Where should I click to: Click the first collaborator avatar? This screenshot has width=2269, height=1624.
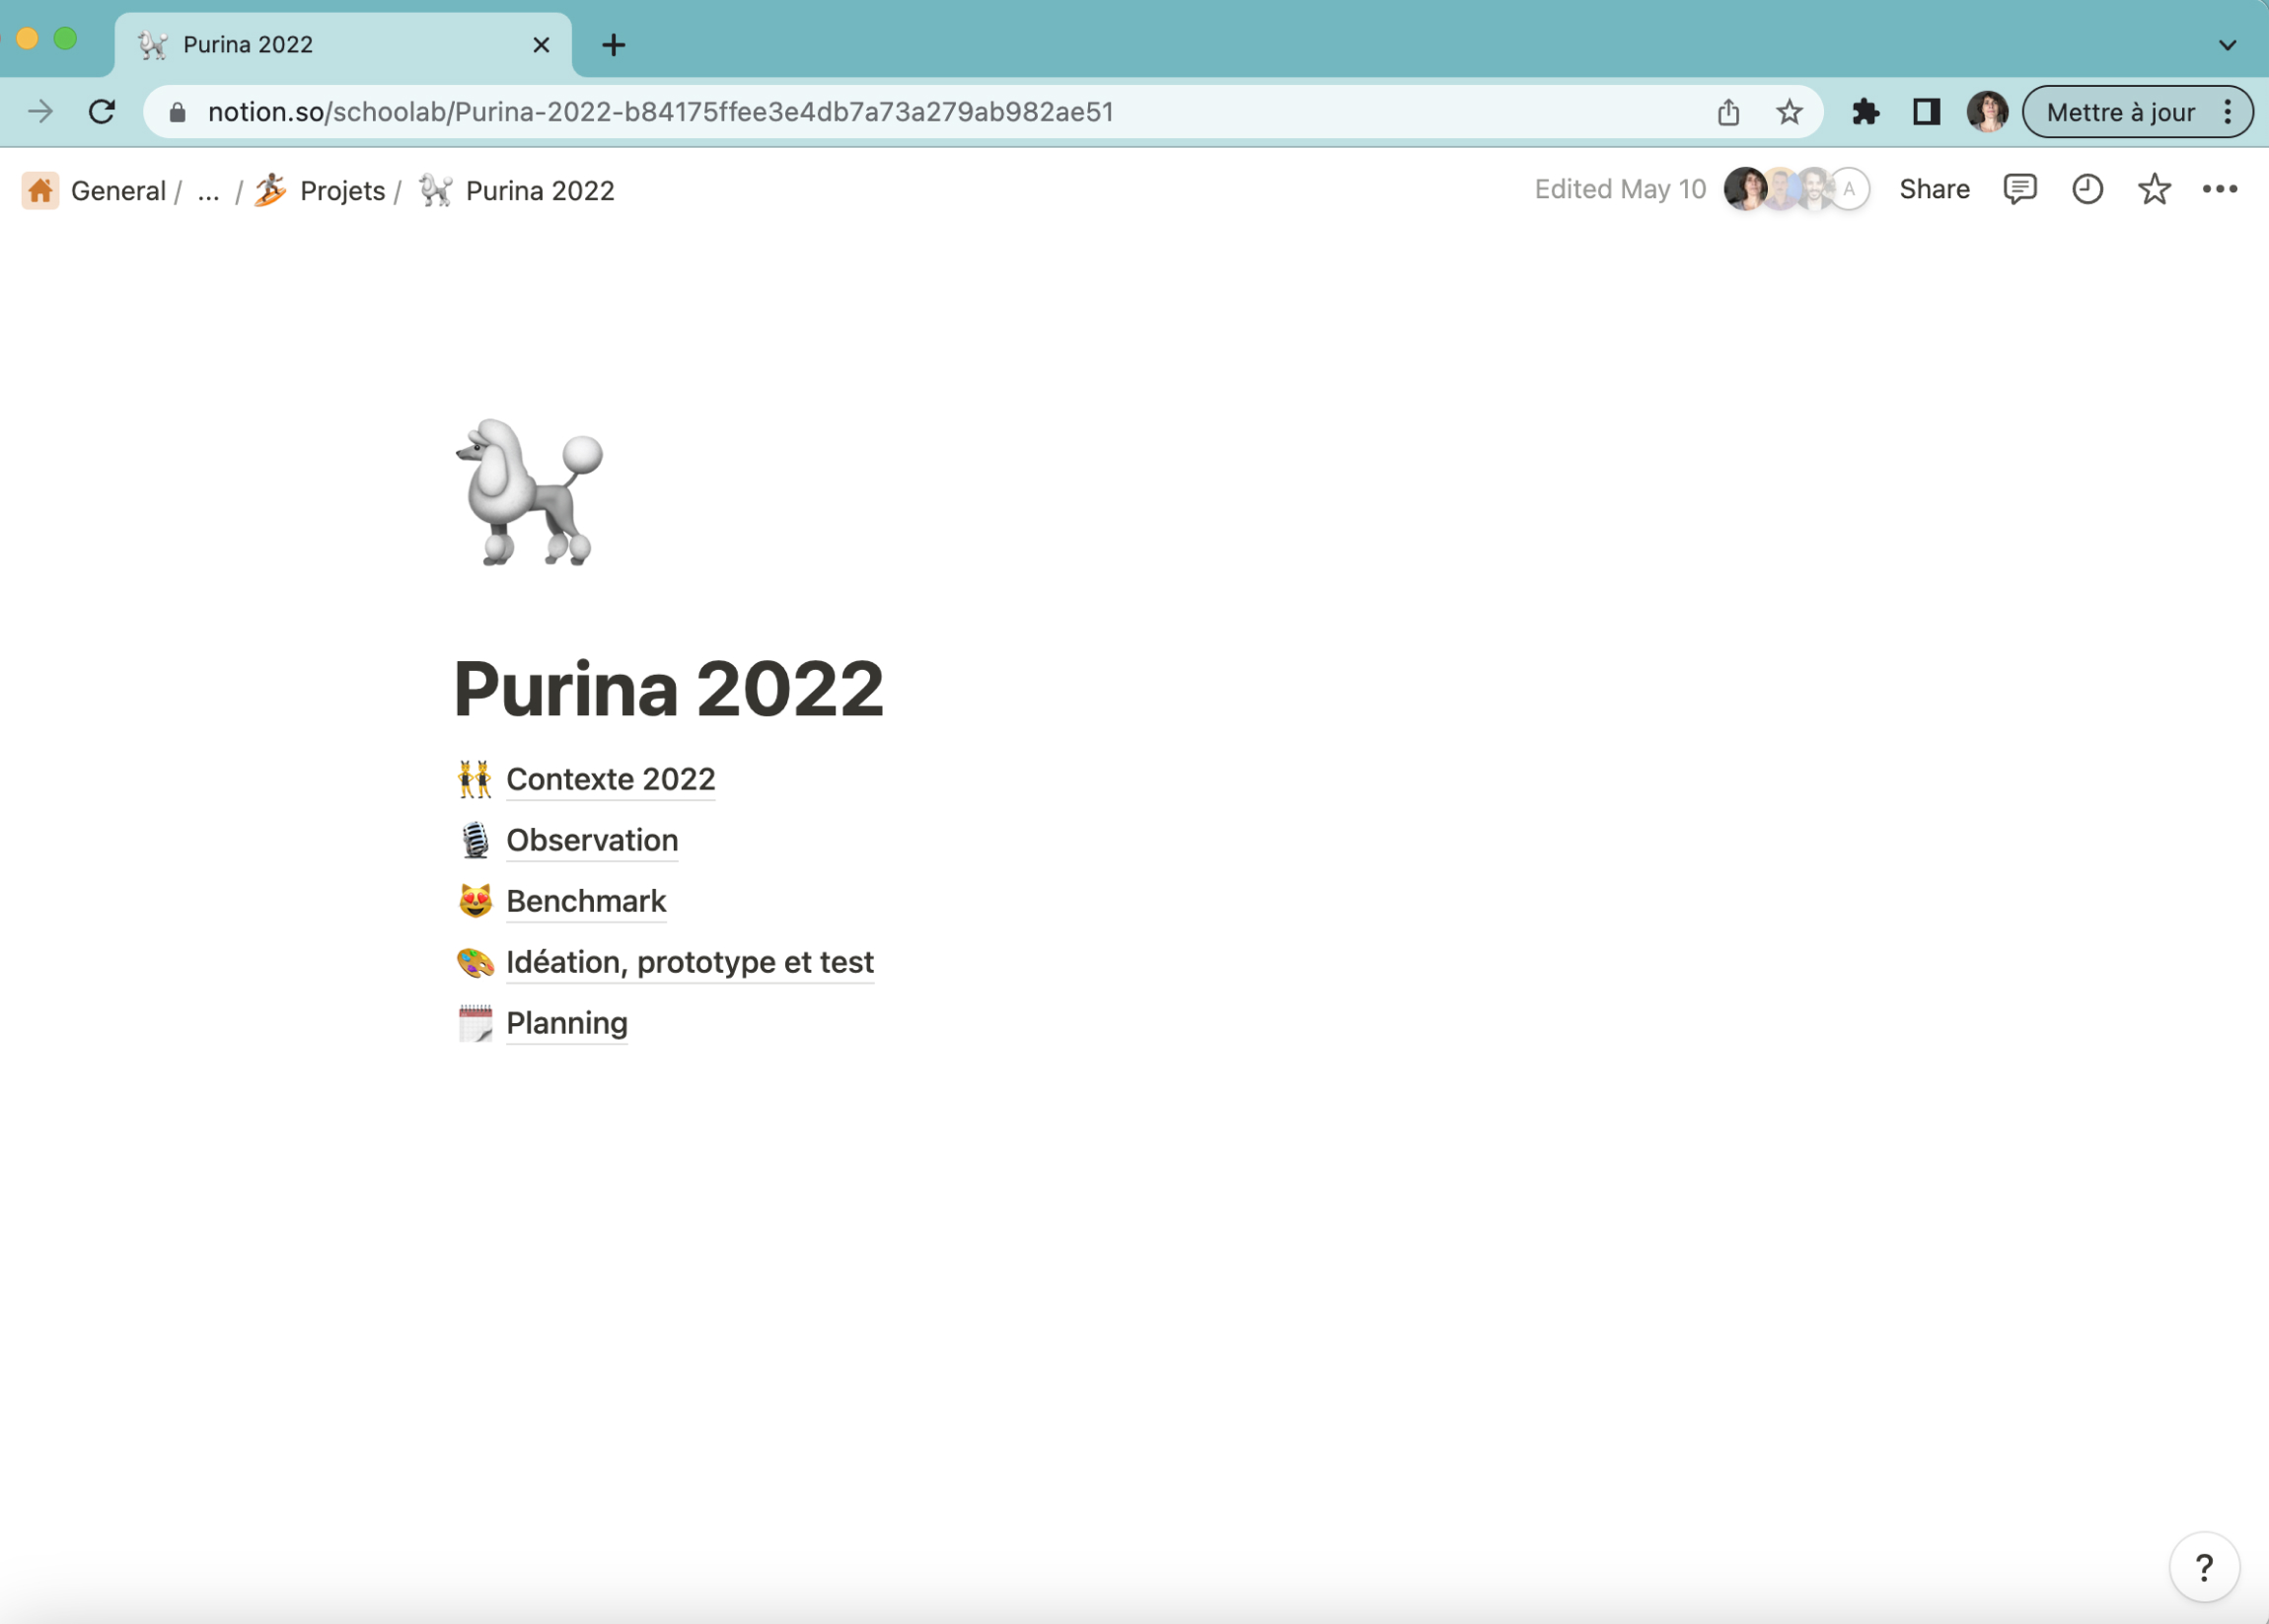[x=1745, y=189]
